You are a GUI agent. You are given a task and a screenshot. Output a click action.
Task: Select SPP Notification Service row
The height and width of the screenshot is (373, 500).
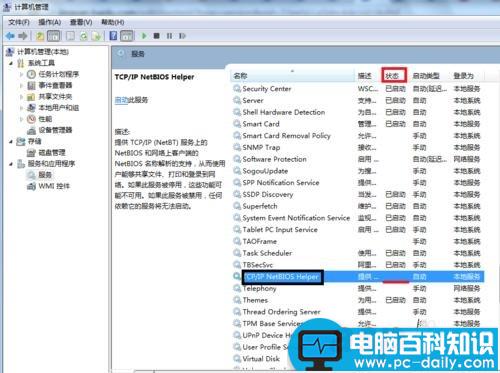tap(358, 183)
